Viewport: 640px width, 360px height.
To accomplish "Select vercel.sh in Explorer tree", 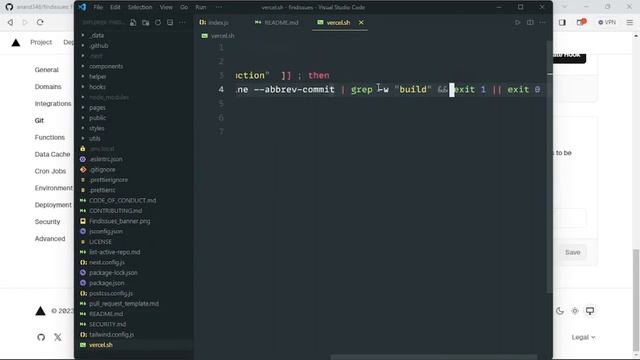I will (x=101, y=345).
